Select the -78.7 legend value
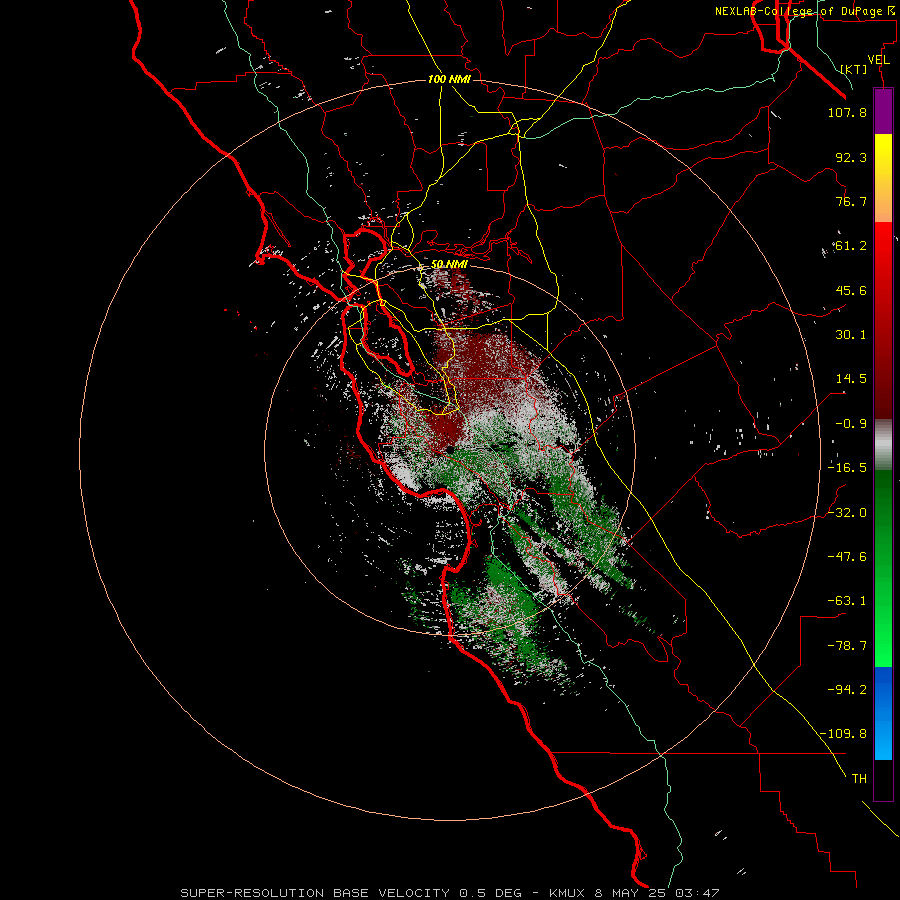 [x=847, y=646]
